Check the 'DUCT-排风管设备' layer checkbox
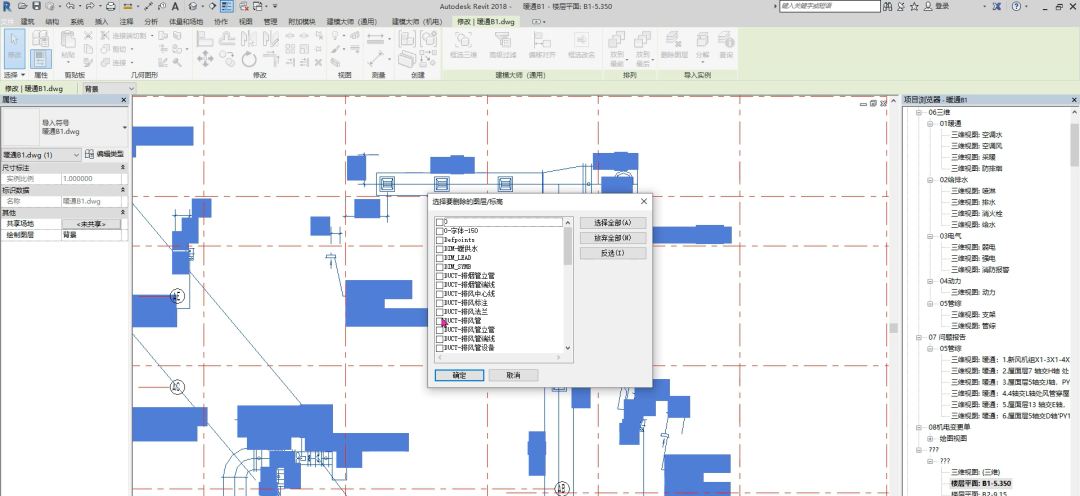1080x496 pixels. (x=439, y=348)
